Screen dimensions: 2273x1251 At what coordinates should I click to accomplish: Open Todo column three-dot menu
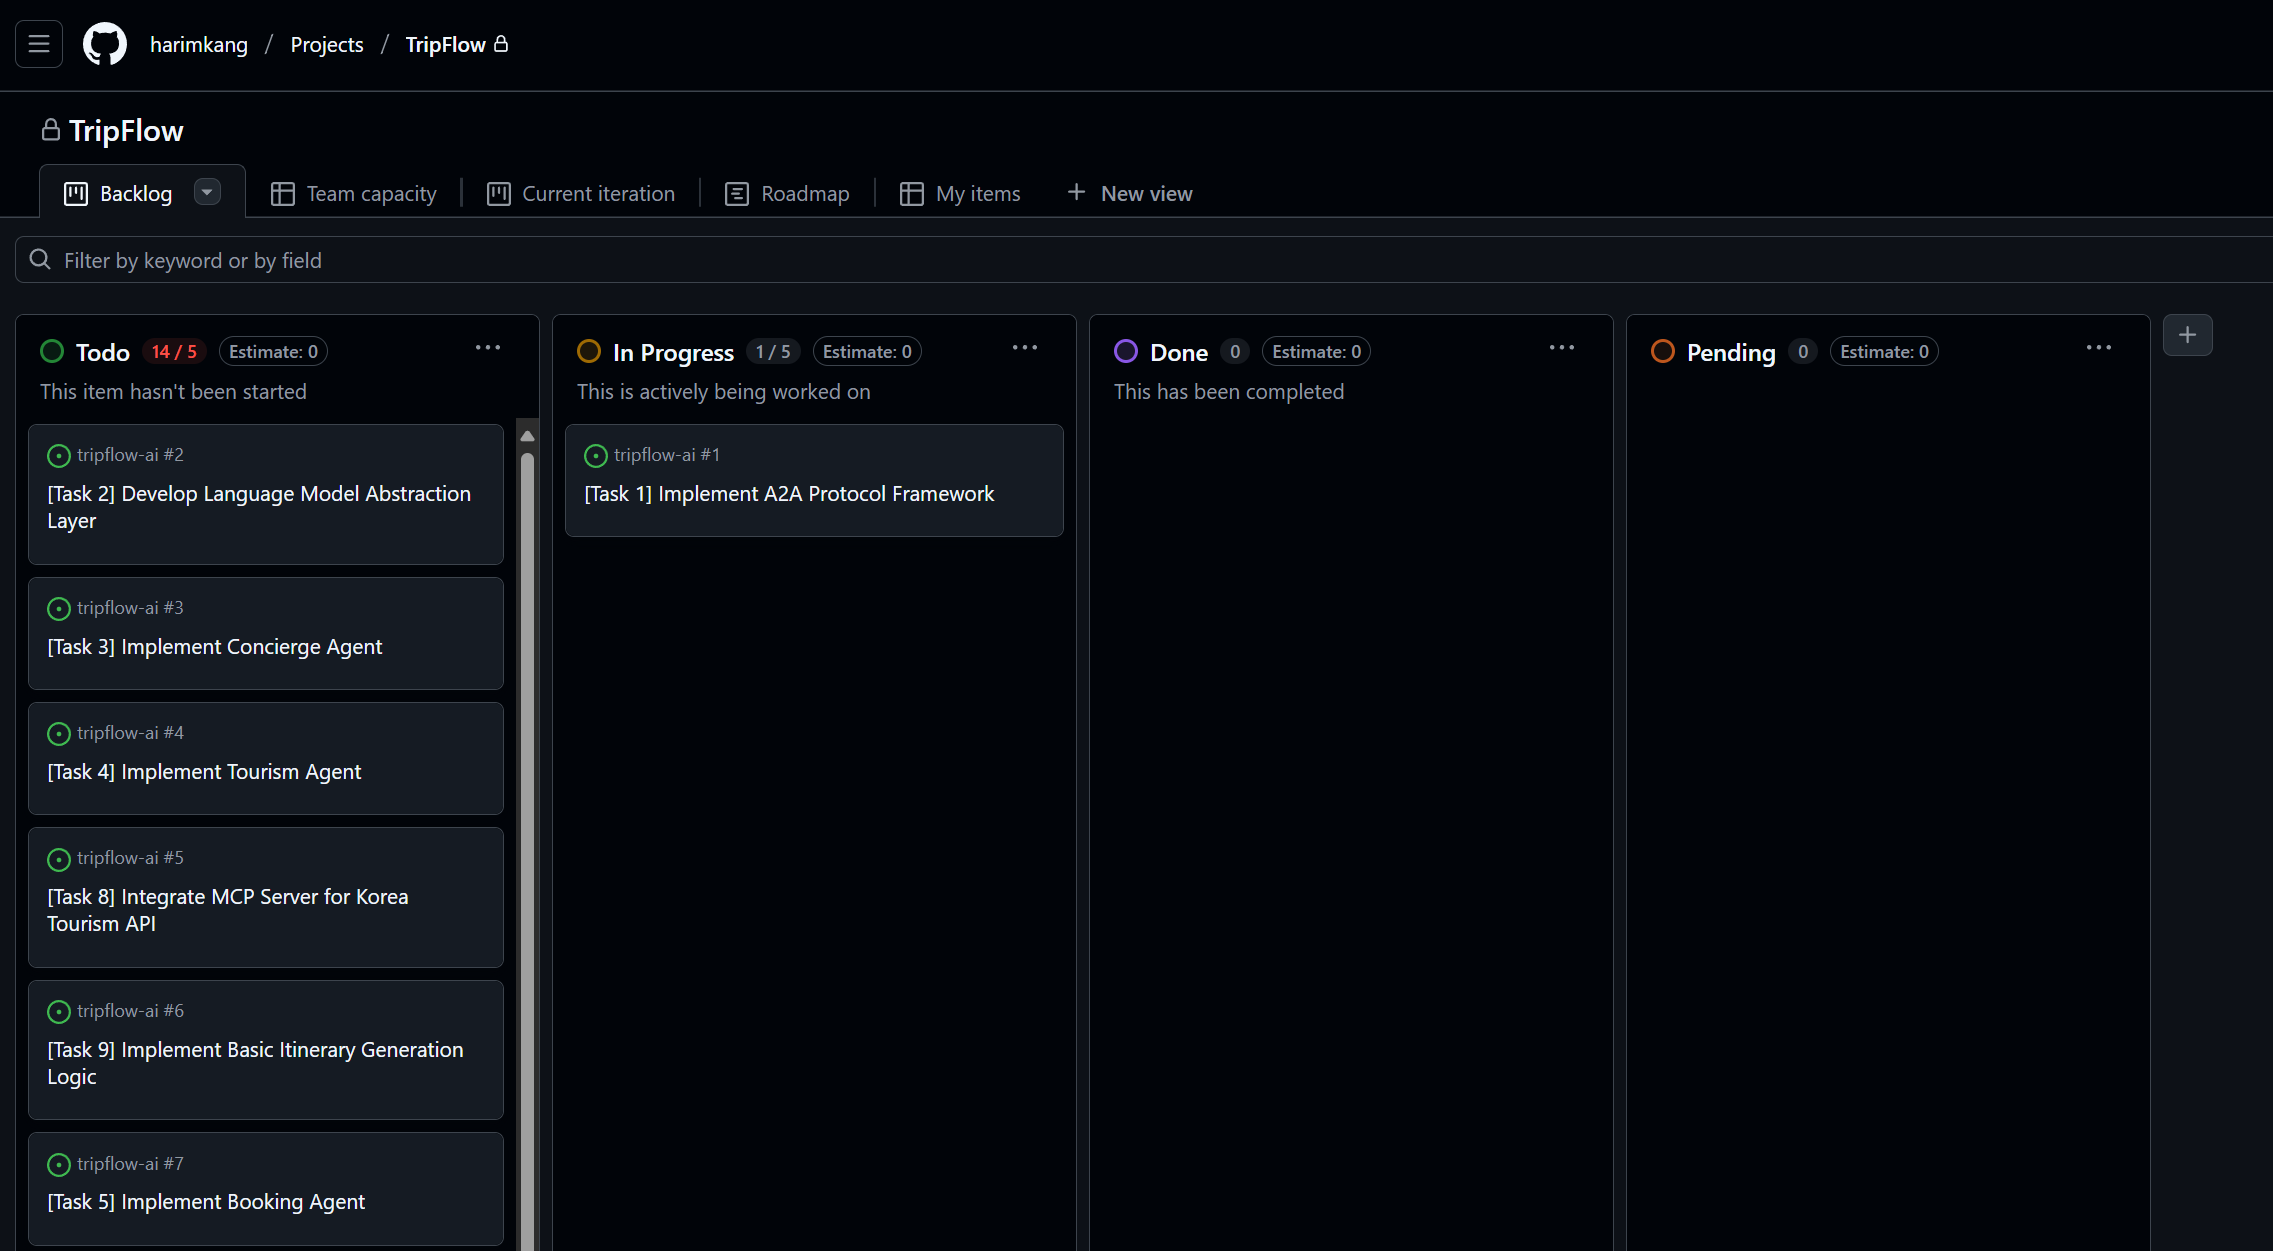(488, 348)
